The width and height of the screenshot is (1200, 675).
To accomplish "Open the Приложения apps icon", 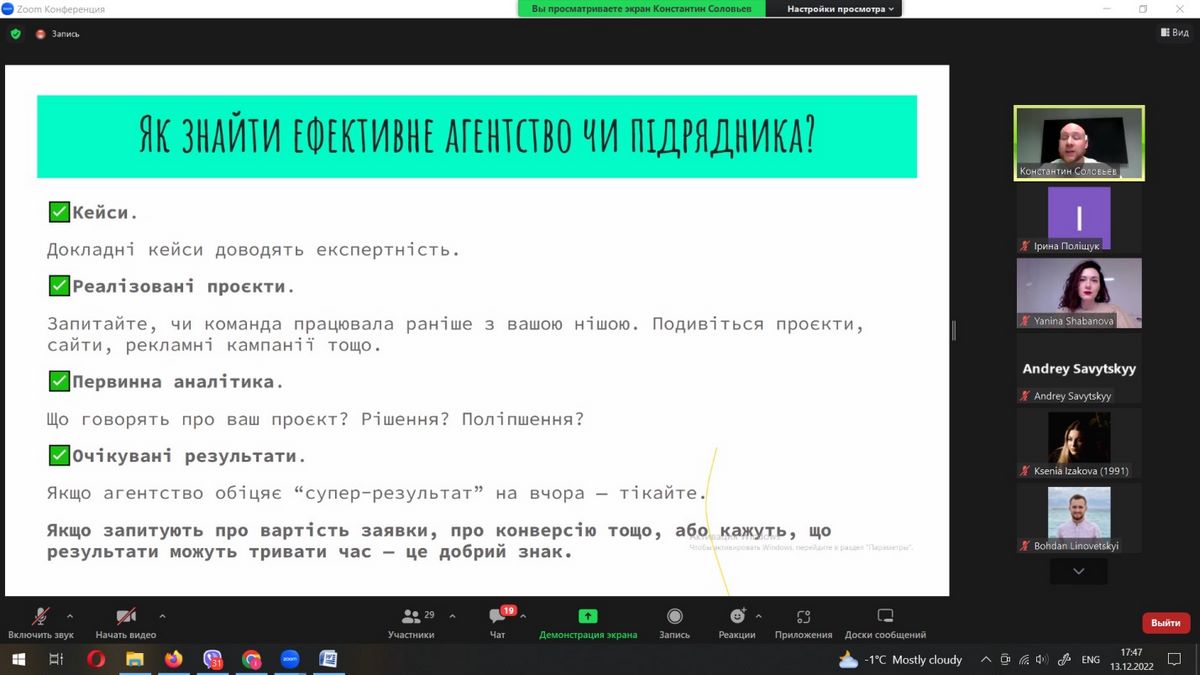I will coord(803,617).
